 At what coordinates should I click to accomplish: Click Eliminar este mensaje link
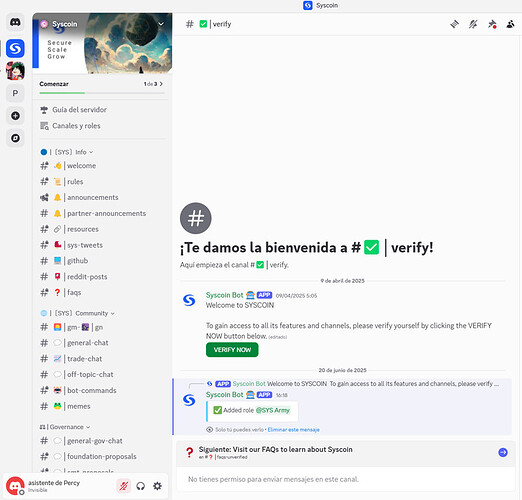click(293, 430)
